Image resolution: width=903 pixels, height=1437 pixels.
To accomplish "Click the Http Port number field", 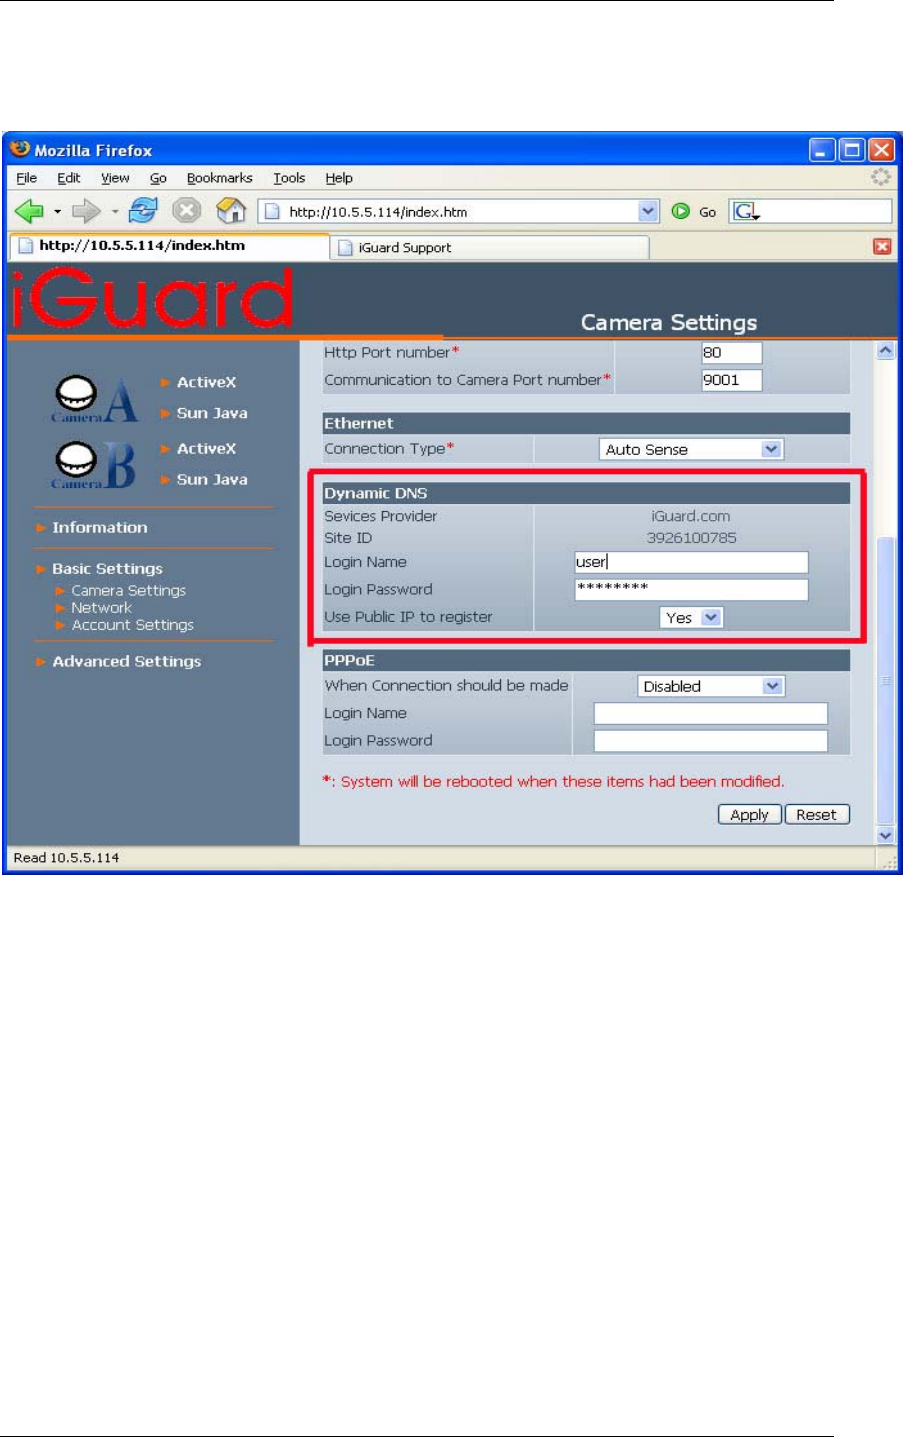I will (731, 353).
